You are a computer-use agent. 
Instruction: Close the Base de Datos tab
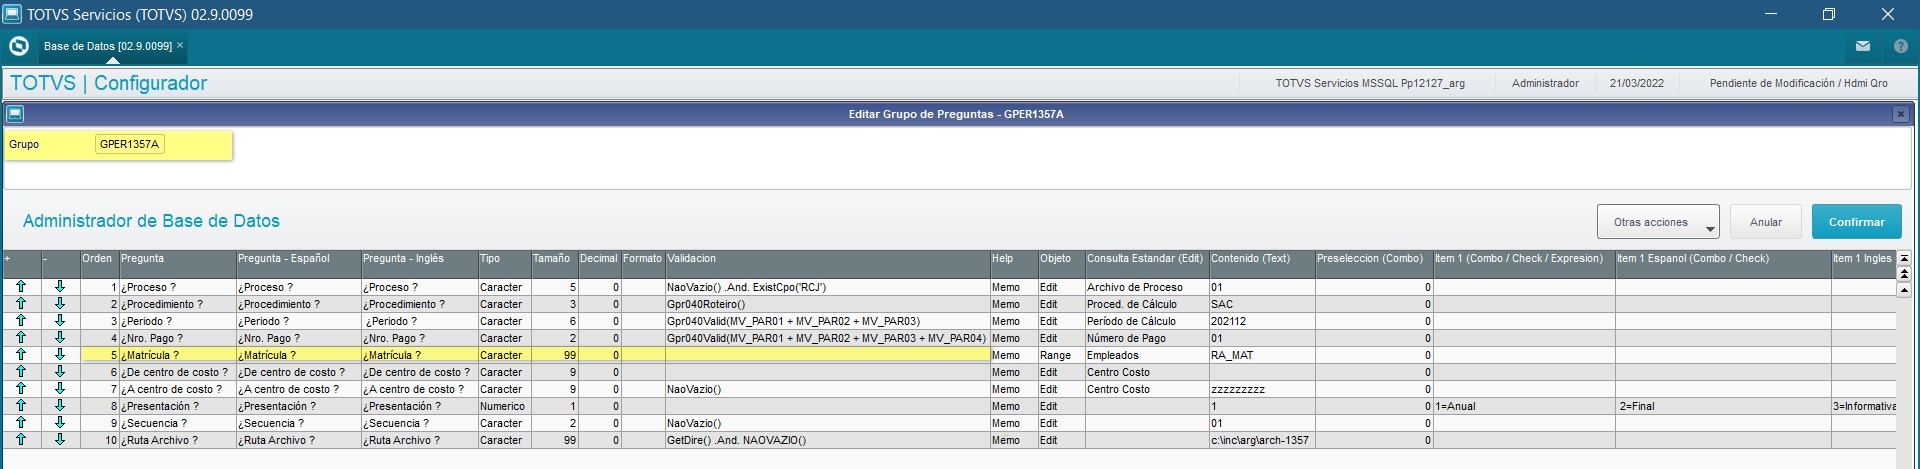coord(180,45)
